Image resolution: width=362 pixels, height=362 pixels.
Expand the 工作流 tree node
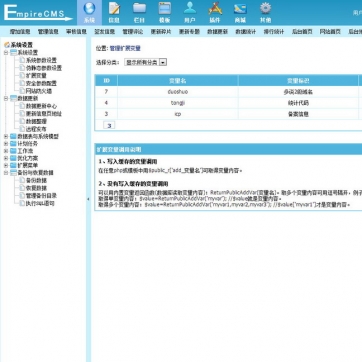click(x=6, y=151)
